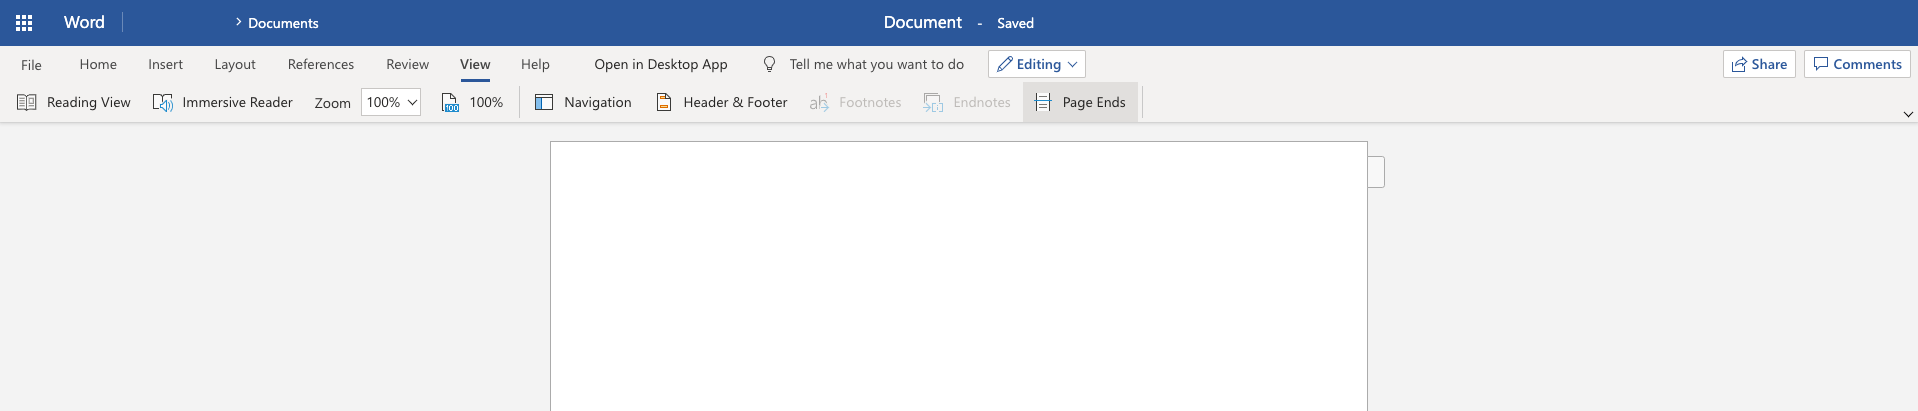Click the Endnotes button
Viewport: 1918px width, 411px height.
click(x=967, y=102)
